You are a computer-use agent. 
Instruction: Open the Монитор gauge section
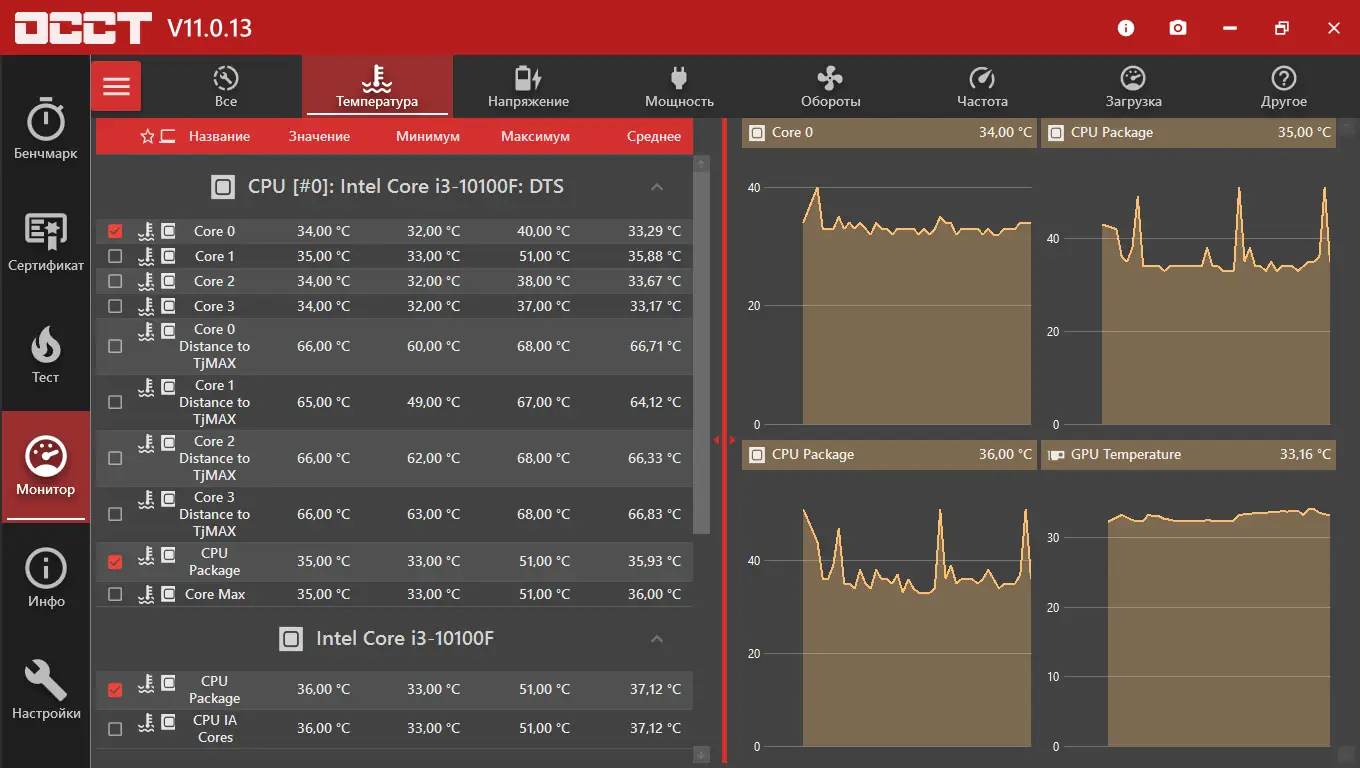45,466
